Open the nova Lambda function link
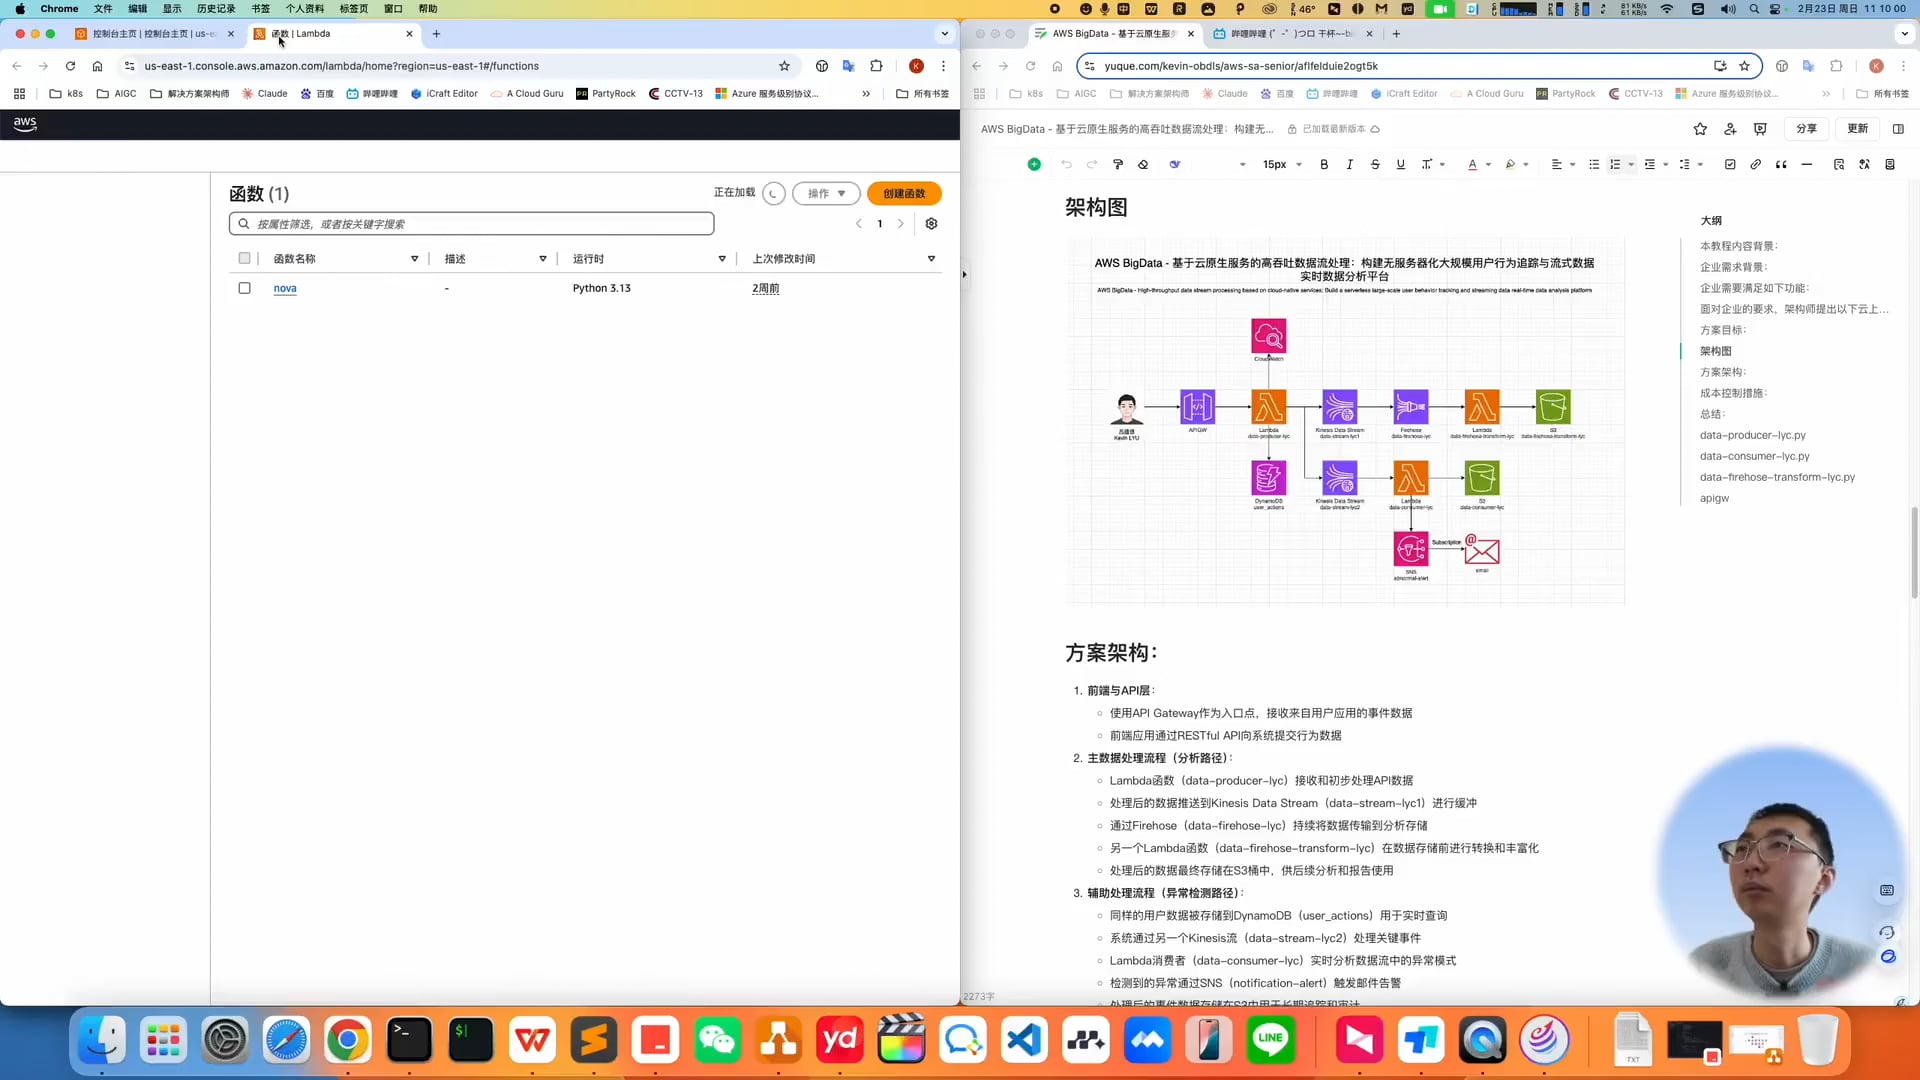Screen dimensions: 1920x1080 (x=285, y=288)
